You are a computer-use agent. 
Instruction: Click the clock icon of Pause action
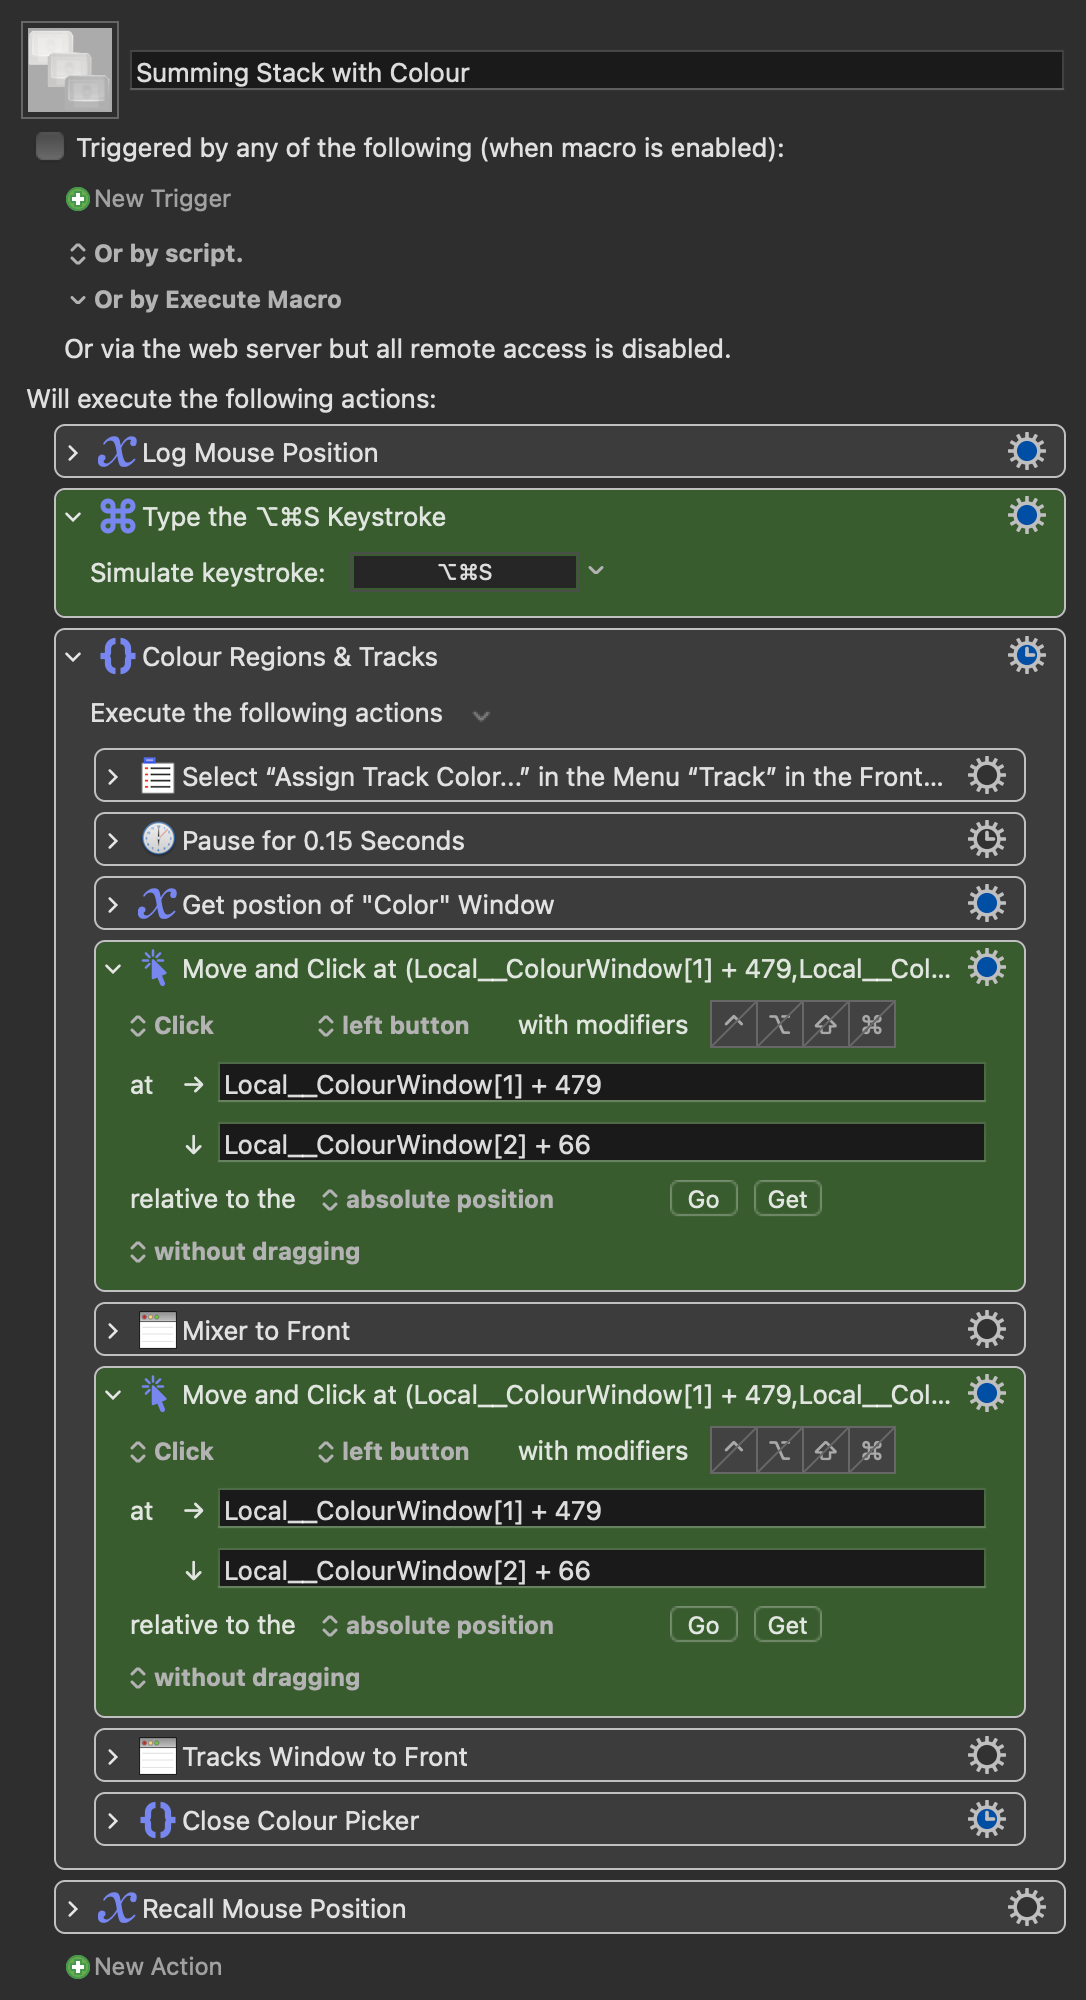pyautogui.click(x=157, y=840)
